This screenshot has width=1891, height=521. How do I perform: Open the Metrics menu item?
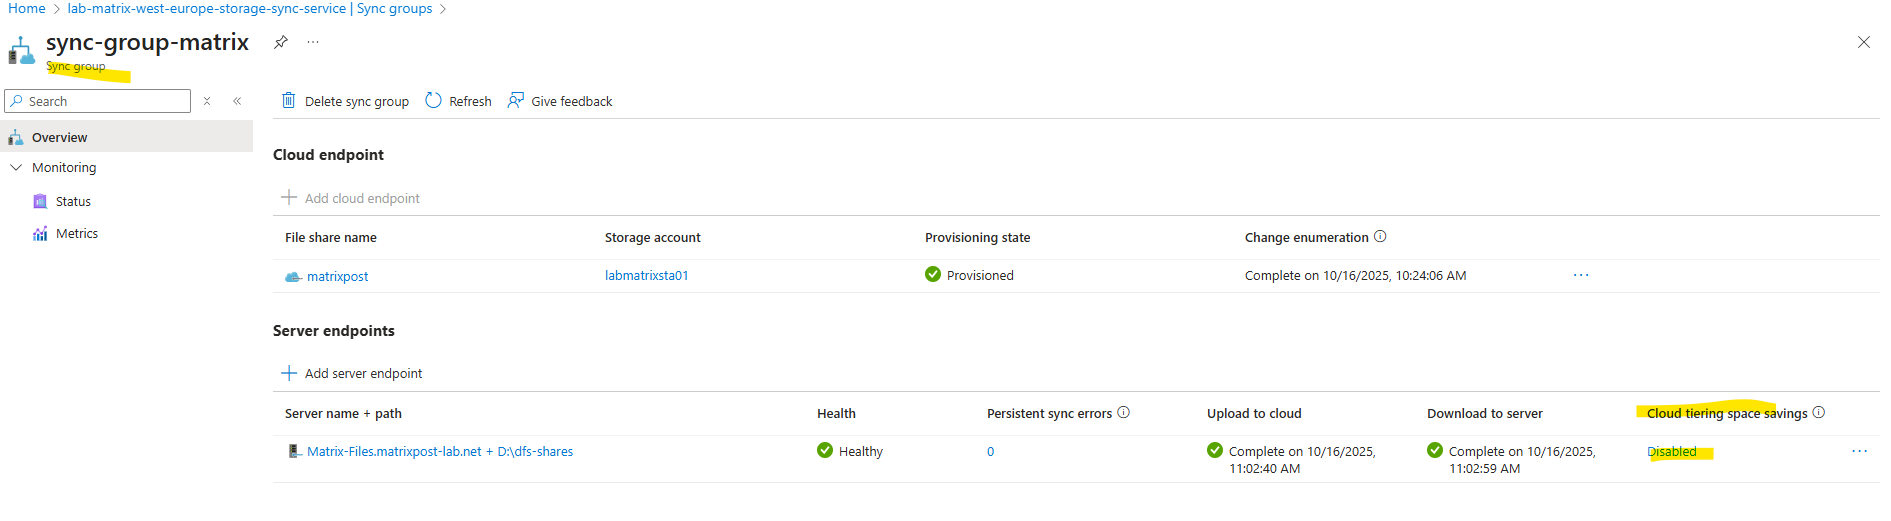tap(76, 234)
